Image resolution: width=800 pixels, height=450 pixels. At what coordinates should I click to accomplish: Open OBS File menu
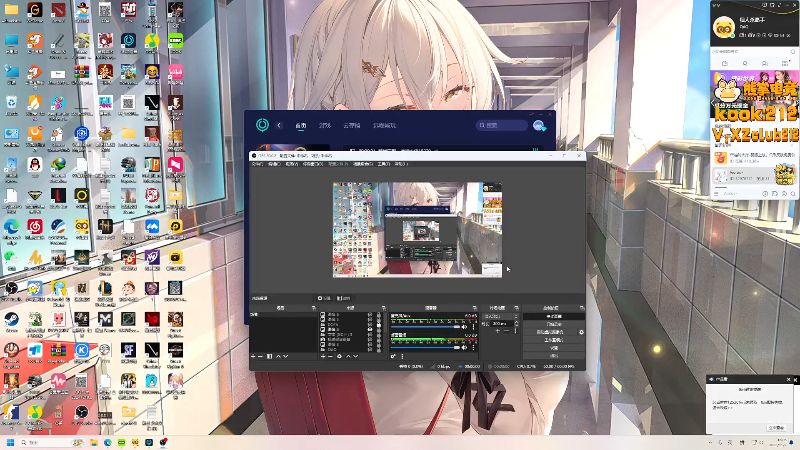pos(258,164)
